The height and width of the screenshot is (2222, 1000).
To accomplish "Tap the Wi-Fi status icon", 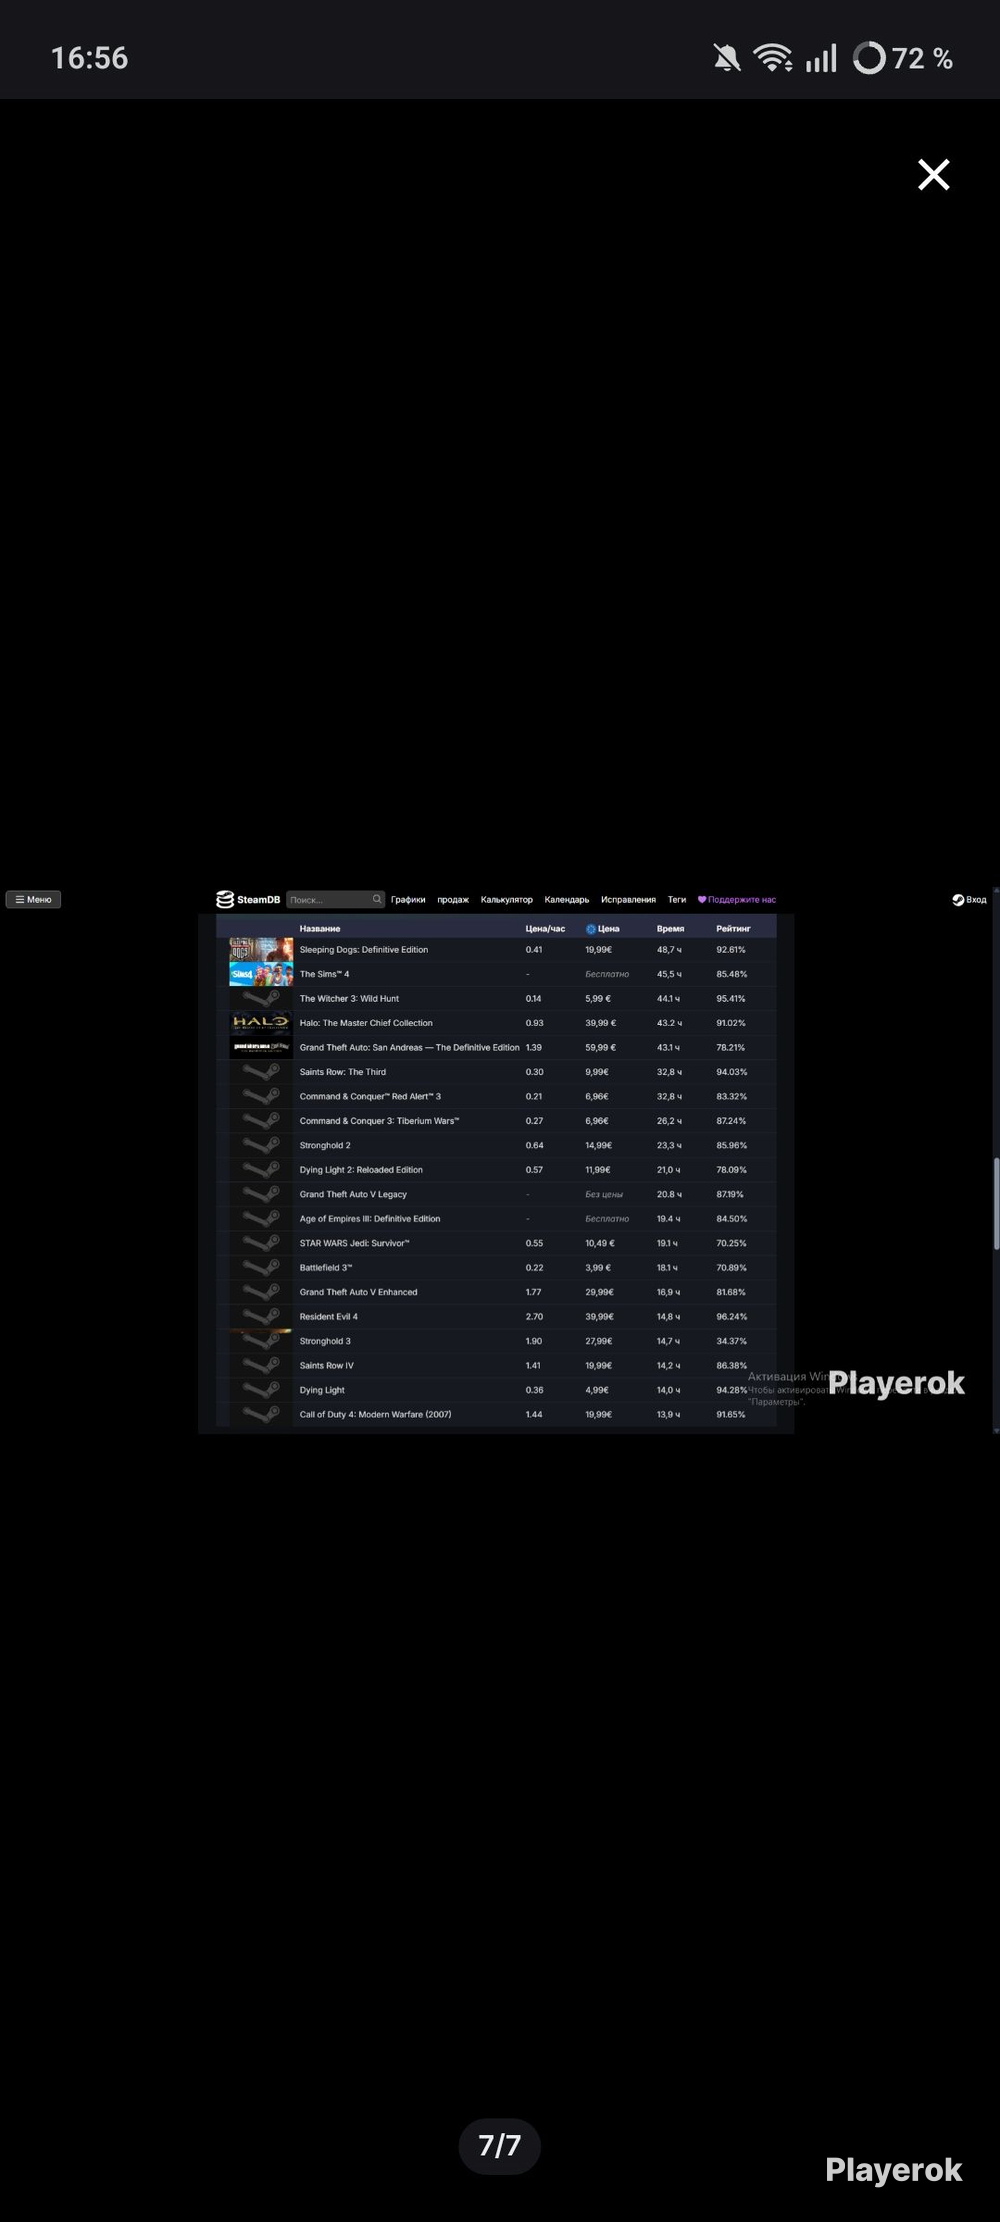I will coord(773,58).
